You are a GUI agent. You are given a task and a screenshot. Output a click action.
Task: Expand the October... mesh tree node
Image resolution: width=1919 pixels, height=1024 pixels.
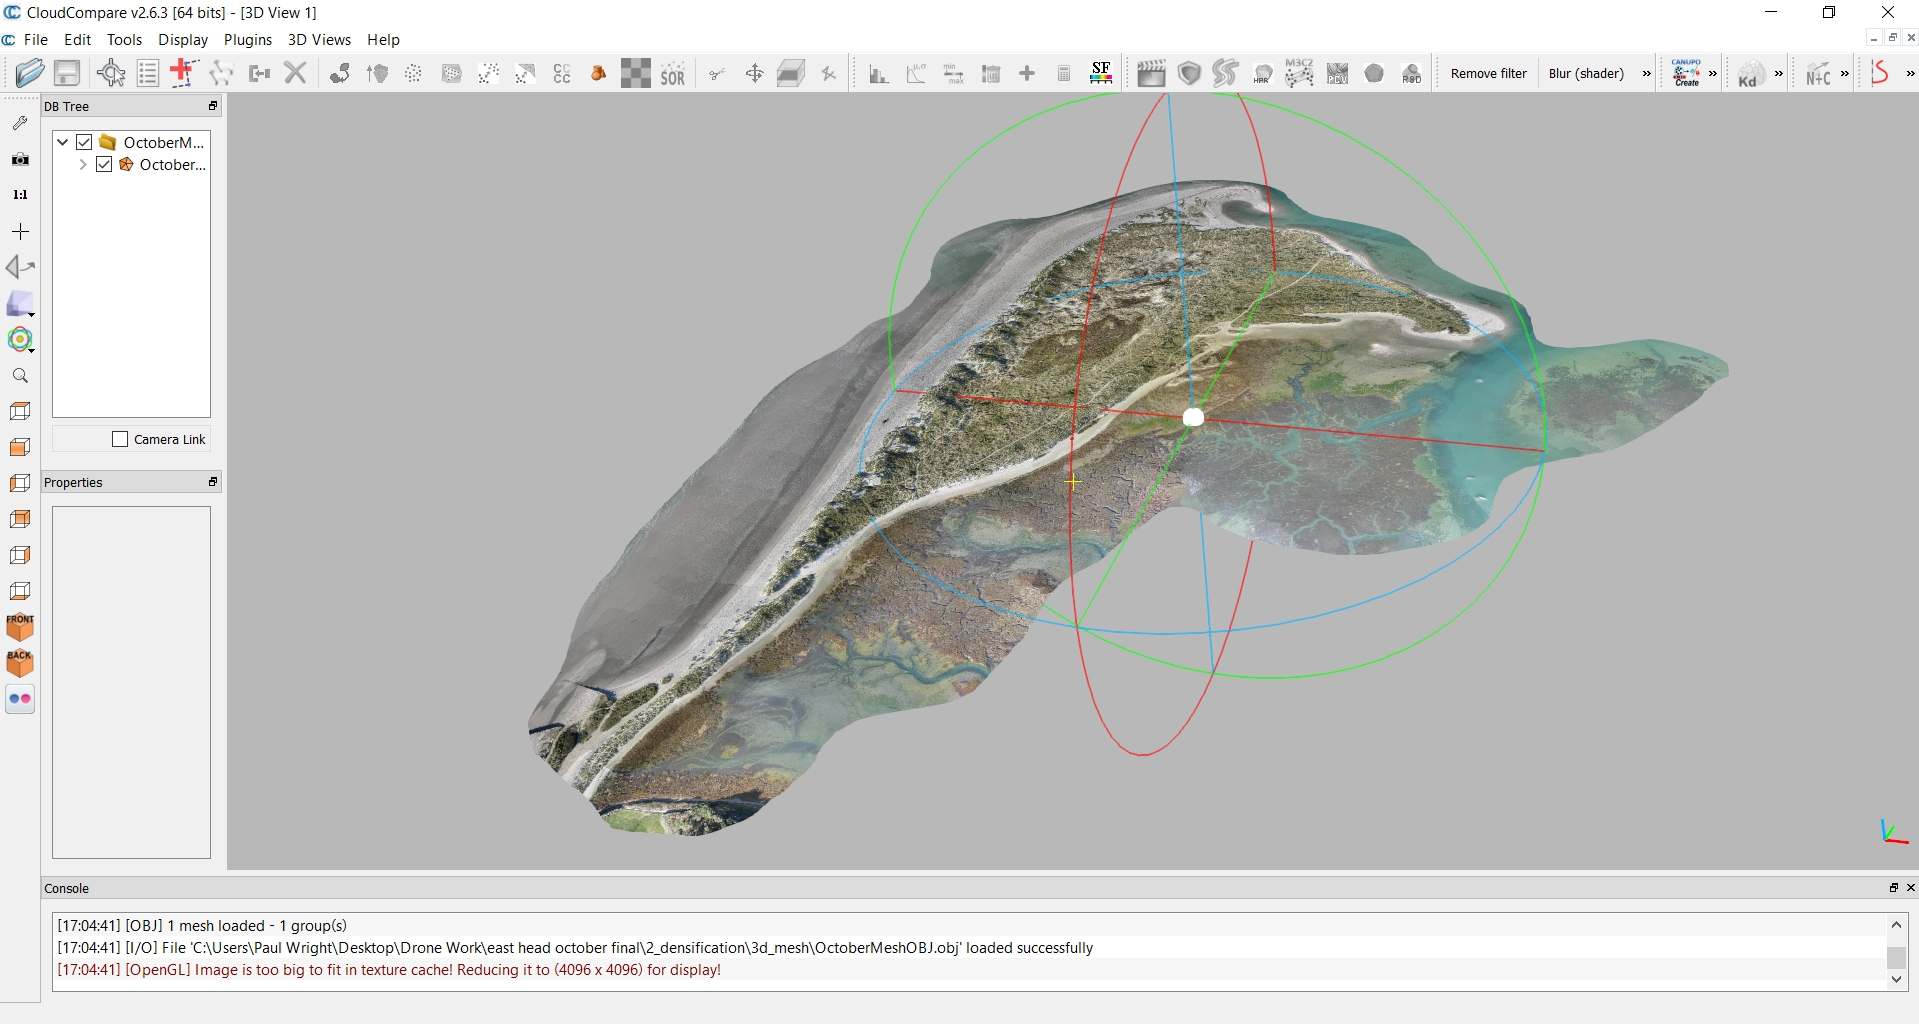tap(82, 164)
